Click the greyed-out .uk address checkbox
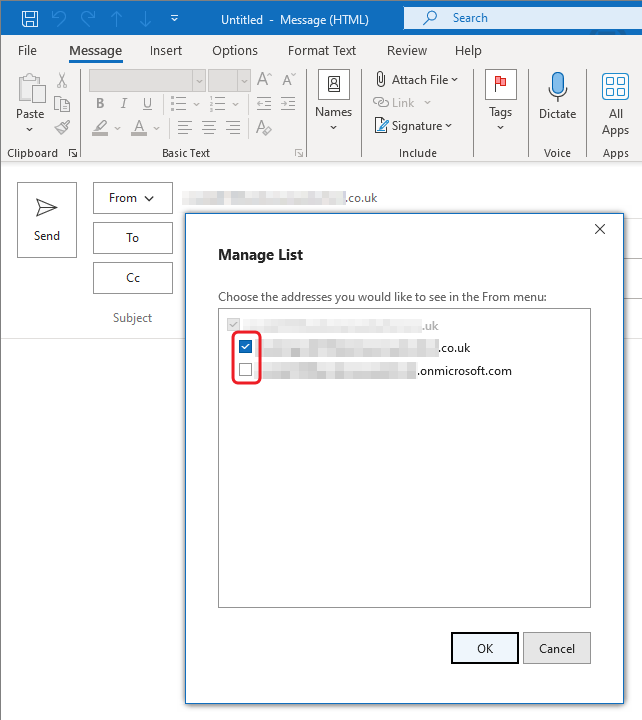The image size is (642, 720). click(233, 325)
